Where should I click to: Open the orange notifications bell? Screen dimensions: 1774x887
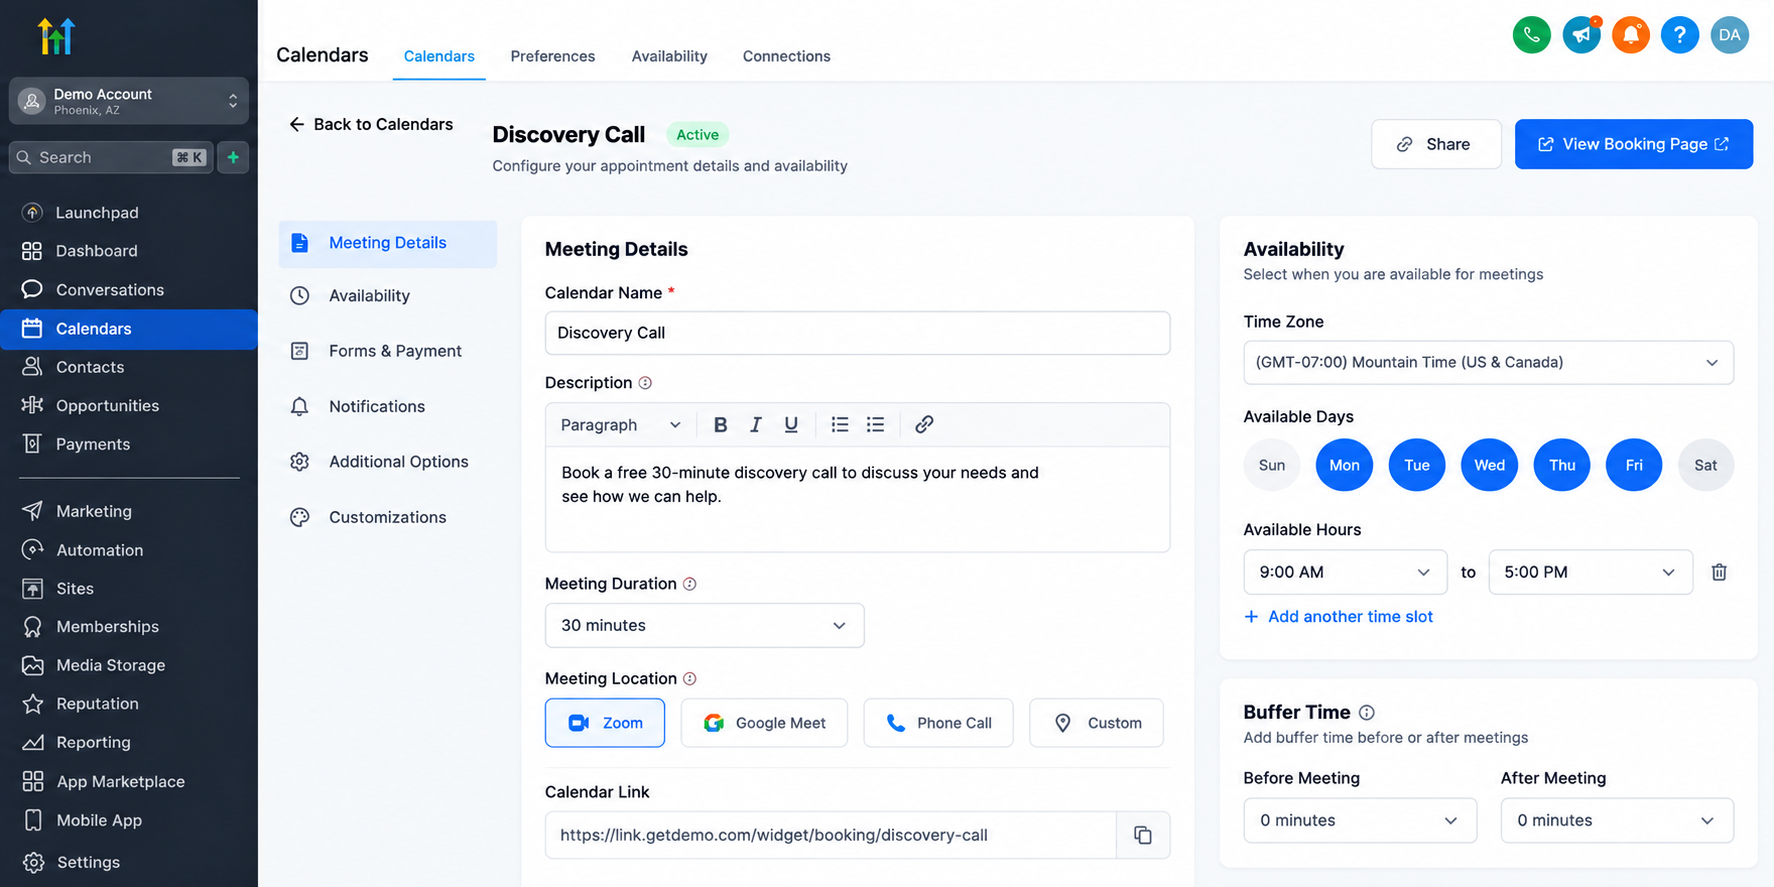pyautogui.click(x=1630, y=35)
